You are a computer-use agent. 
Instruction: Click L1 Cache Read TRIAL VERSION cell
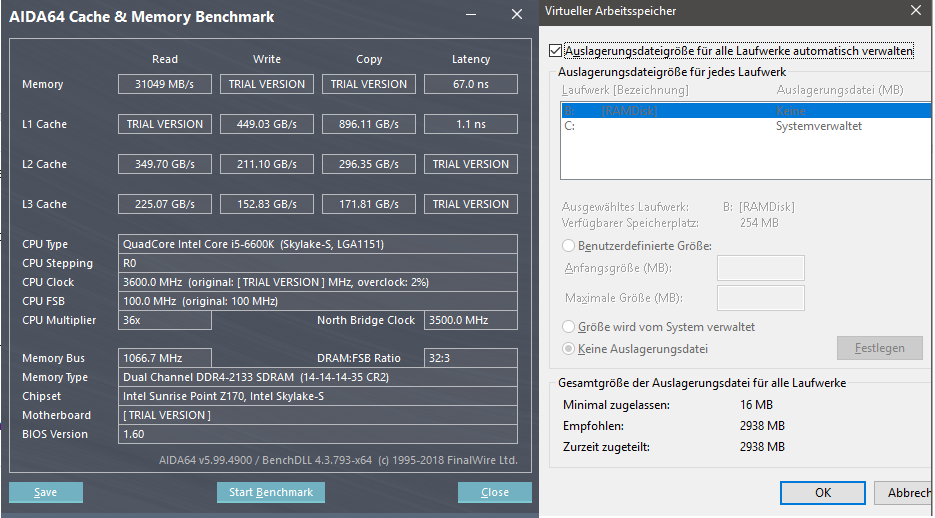[x=165, y=124]
